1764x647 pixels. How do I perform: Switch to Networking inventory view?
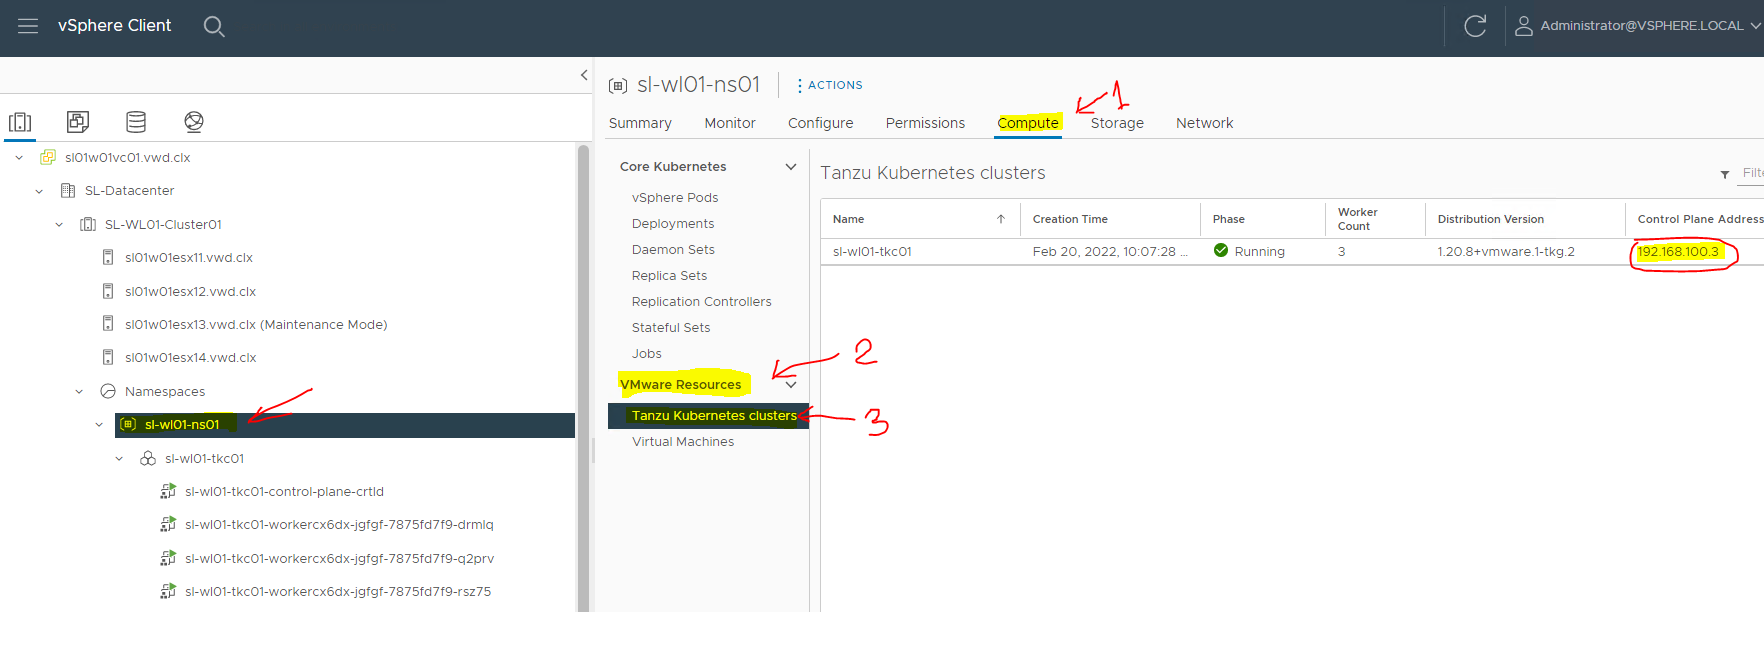[x=194, y=122]
